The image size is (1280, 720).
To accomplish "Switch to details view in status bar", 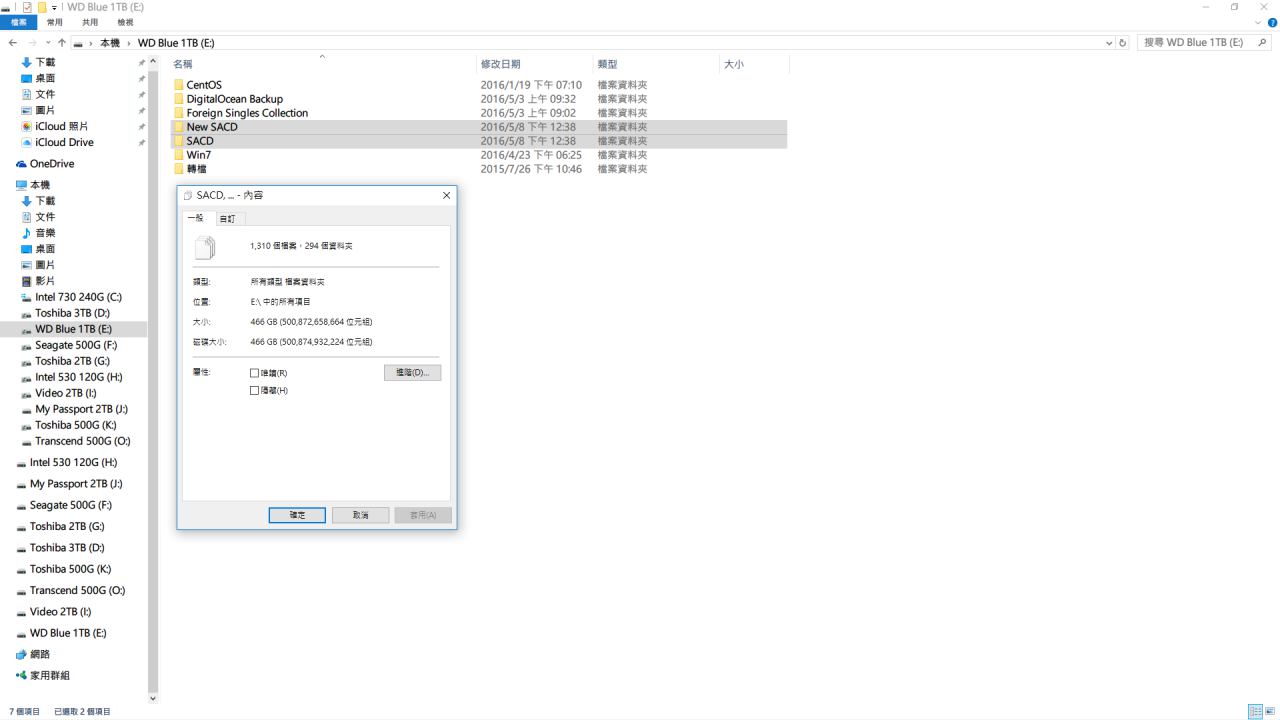I will tap(1256, 712).
